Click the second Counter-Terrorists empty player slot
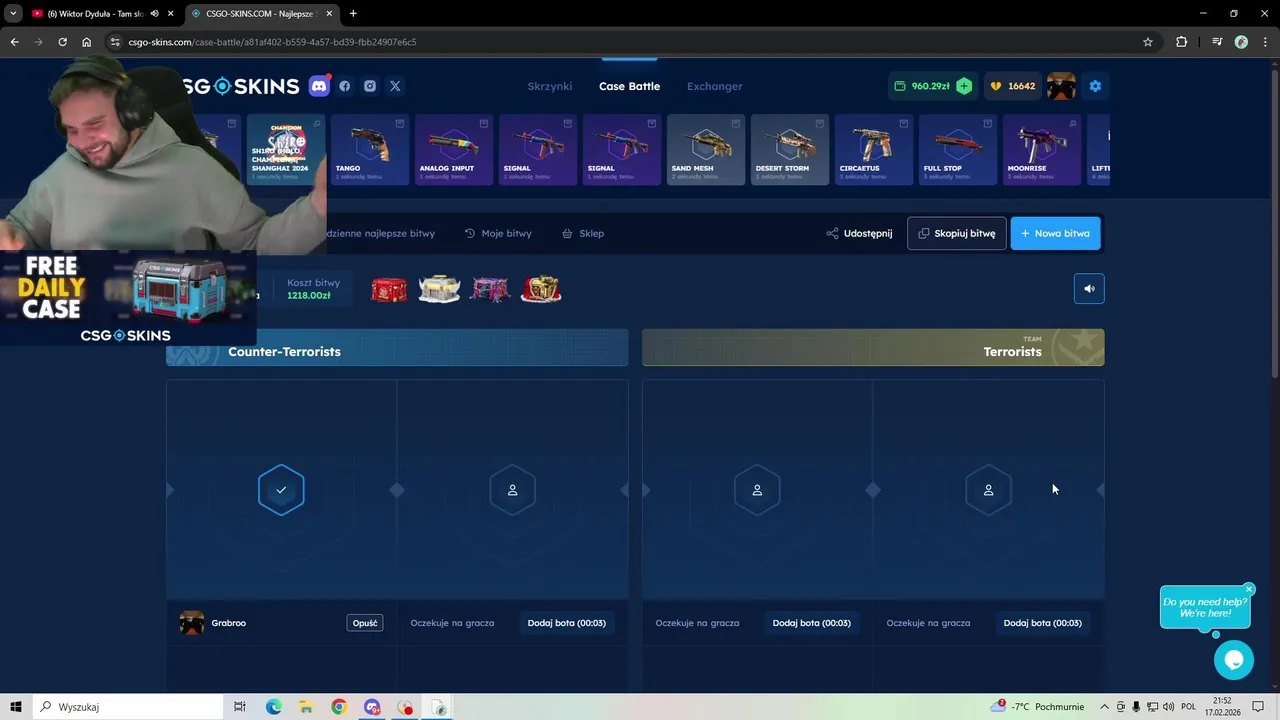This screenshot has width=1280, height=720. (513, 490)
